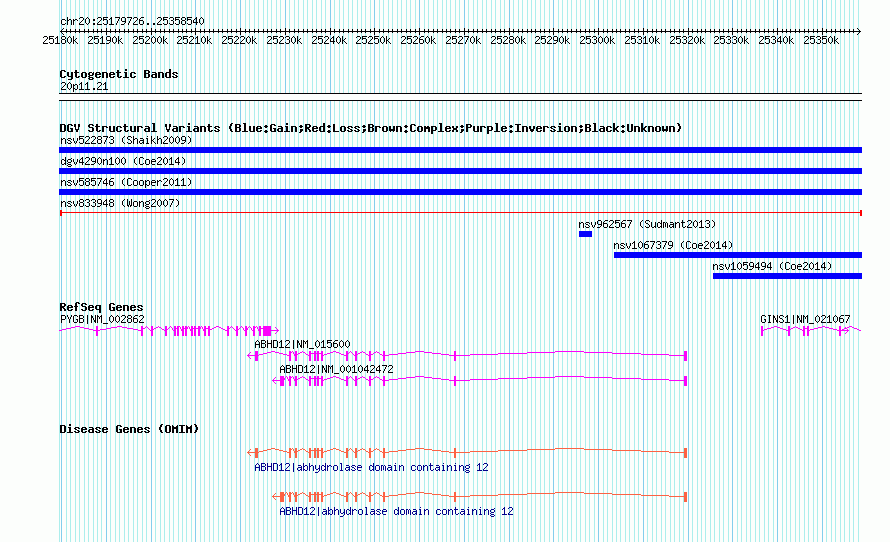This screenshot has height=542, width=890.
Task: Select the nsv1059494 (Coe2014) variant label
Action: [773, 266]
